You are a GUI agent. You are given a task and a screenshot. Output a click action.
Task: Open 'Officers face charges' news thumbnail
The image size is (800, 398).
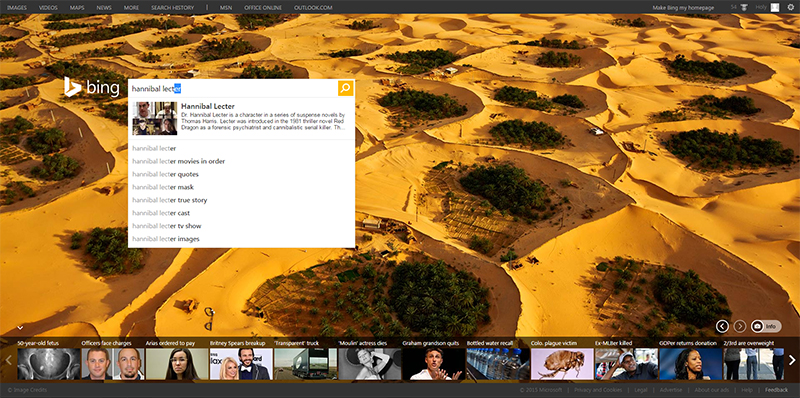(x=113, y=363)
